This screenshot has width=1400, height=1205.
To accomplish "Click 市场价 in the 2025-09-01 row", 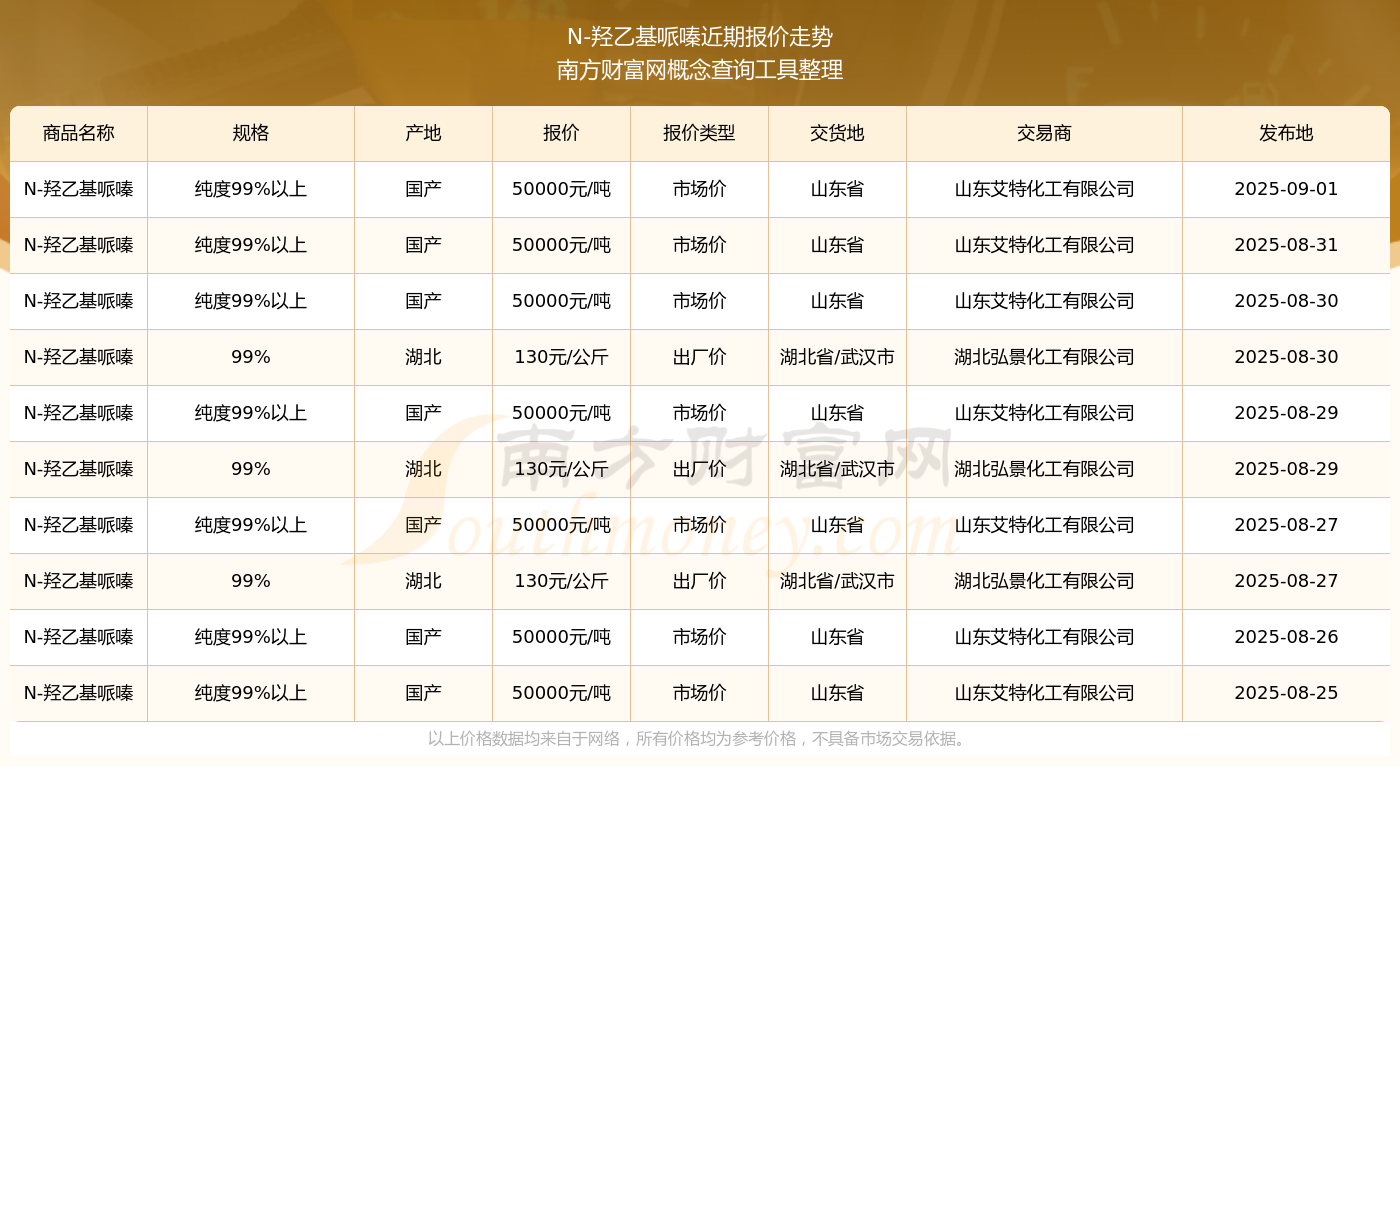I will pos(700,189).
